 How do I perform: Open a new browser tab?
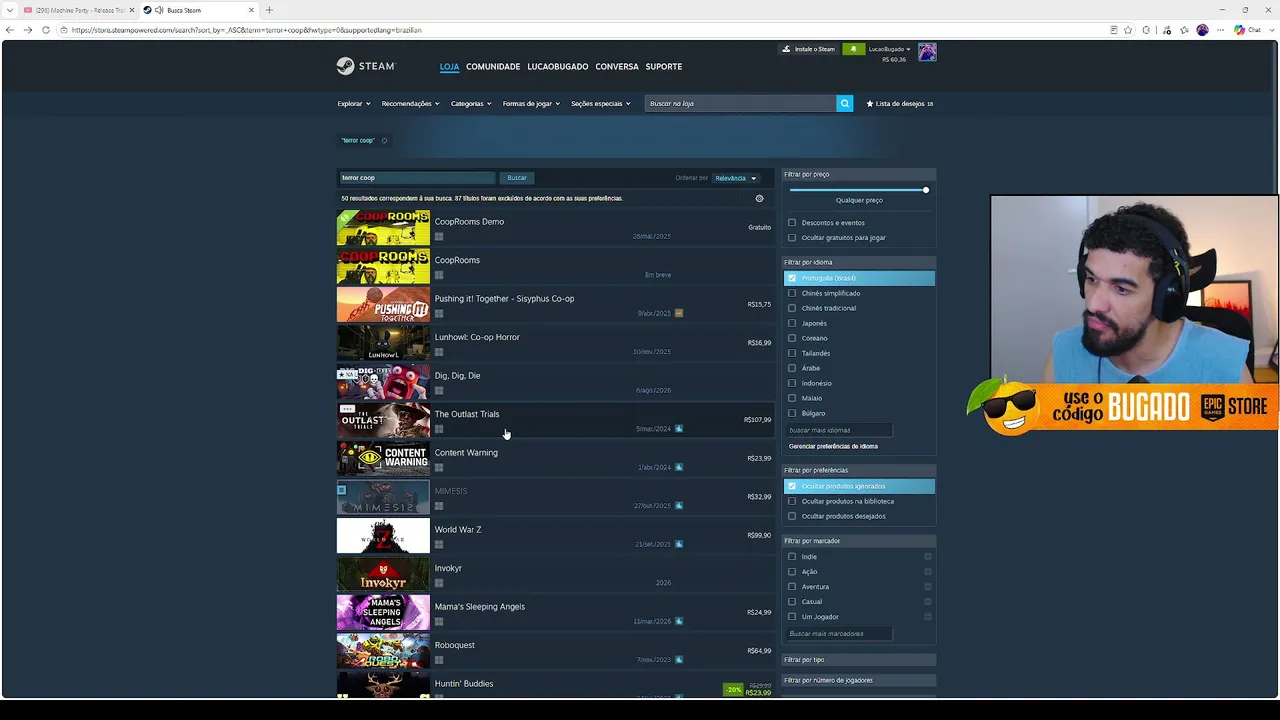(x=269, y=10)
